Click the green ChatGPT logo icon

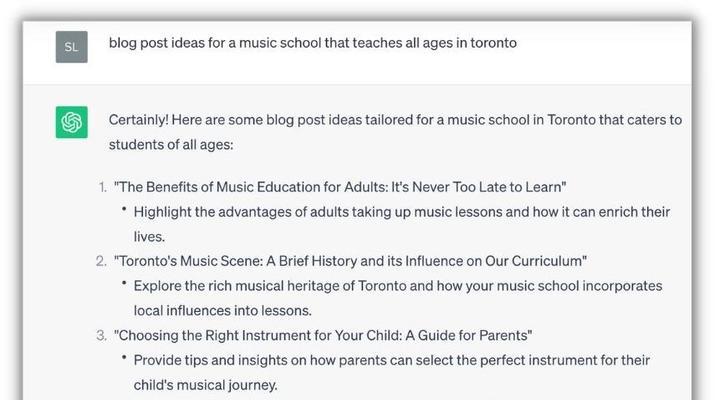[72, 122]
